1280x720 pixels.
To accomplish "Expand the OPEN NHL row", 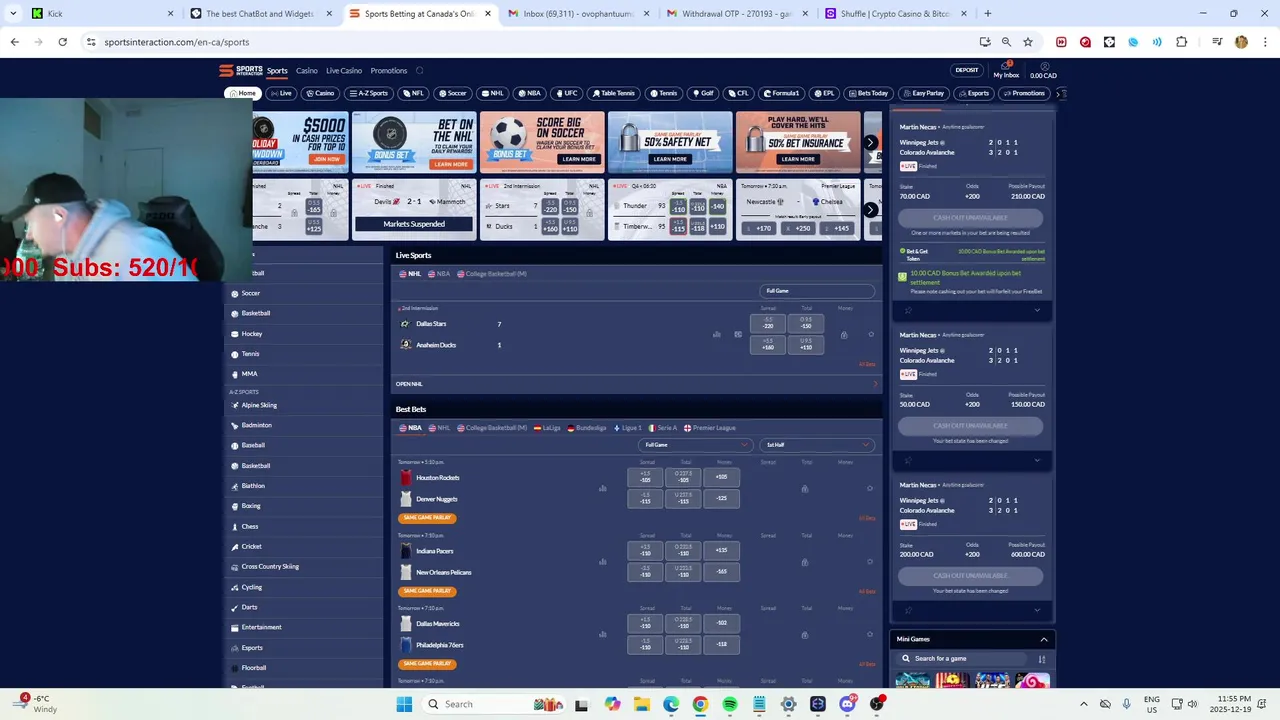I will tap(637, 384).
